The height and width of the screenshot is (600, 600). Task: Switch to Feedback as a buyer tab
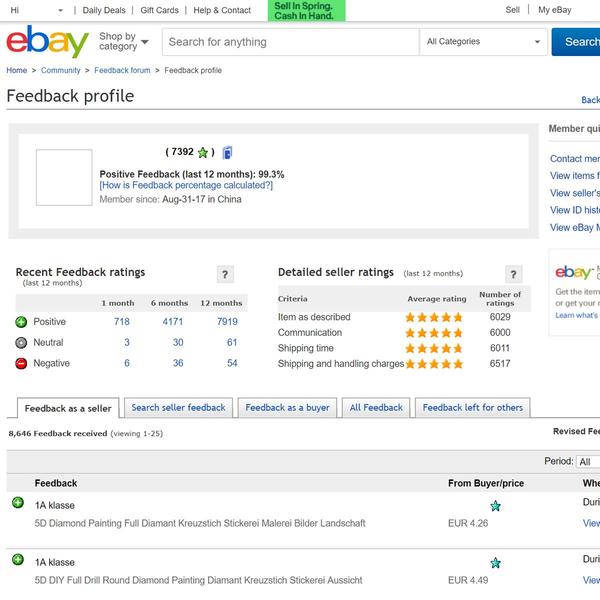pyautogui.click(x=287, y=408)
